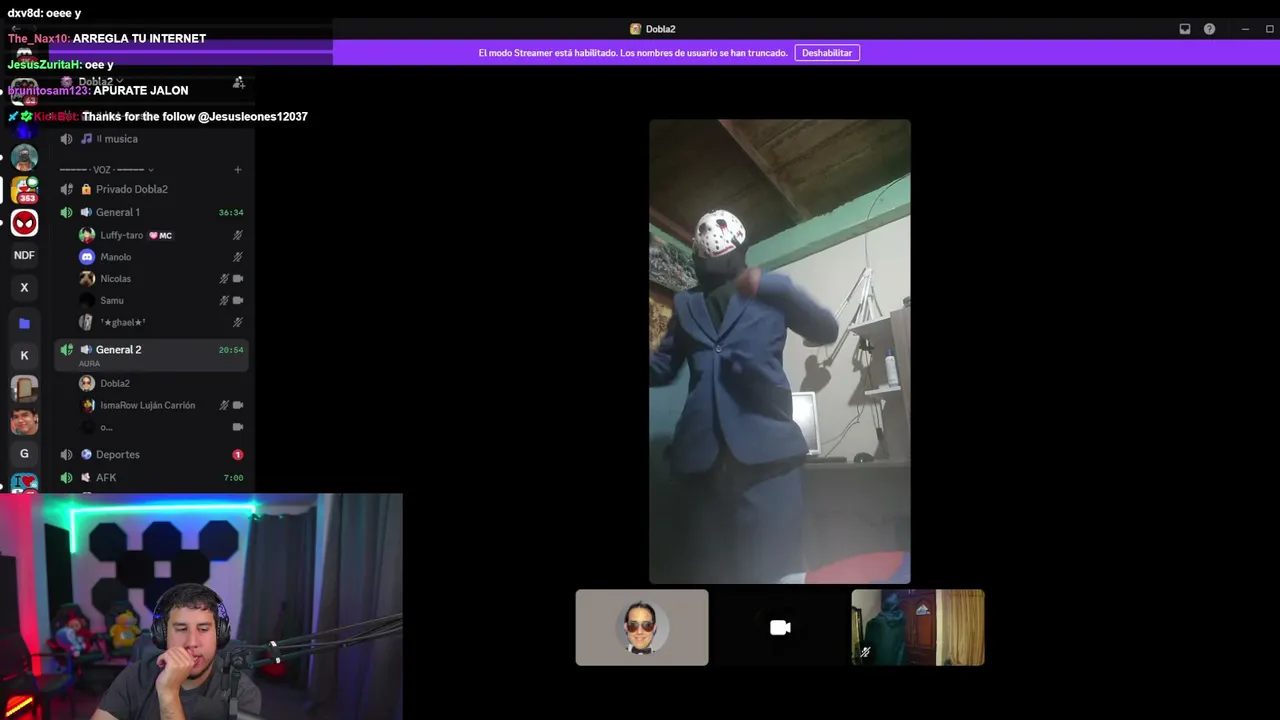Click ghael's muted microphone icon
Image resolution: width=1280 pixels, height=720 pixels.
(238, 322)
